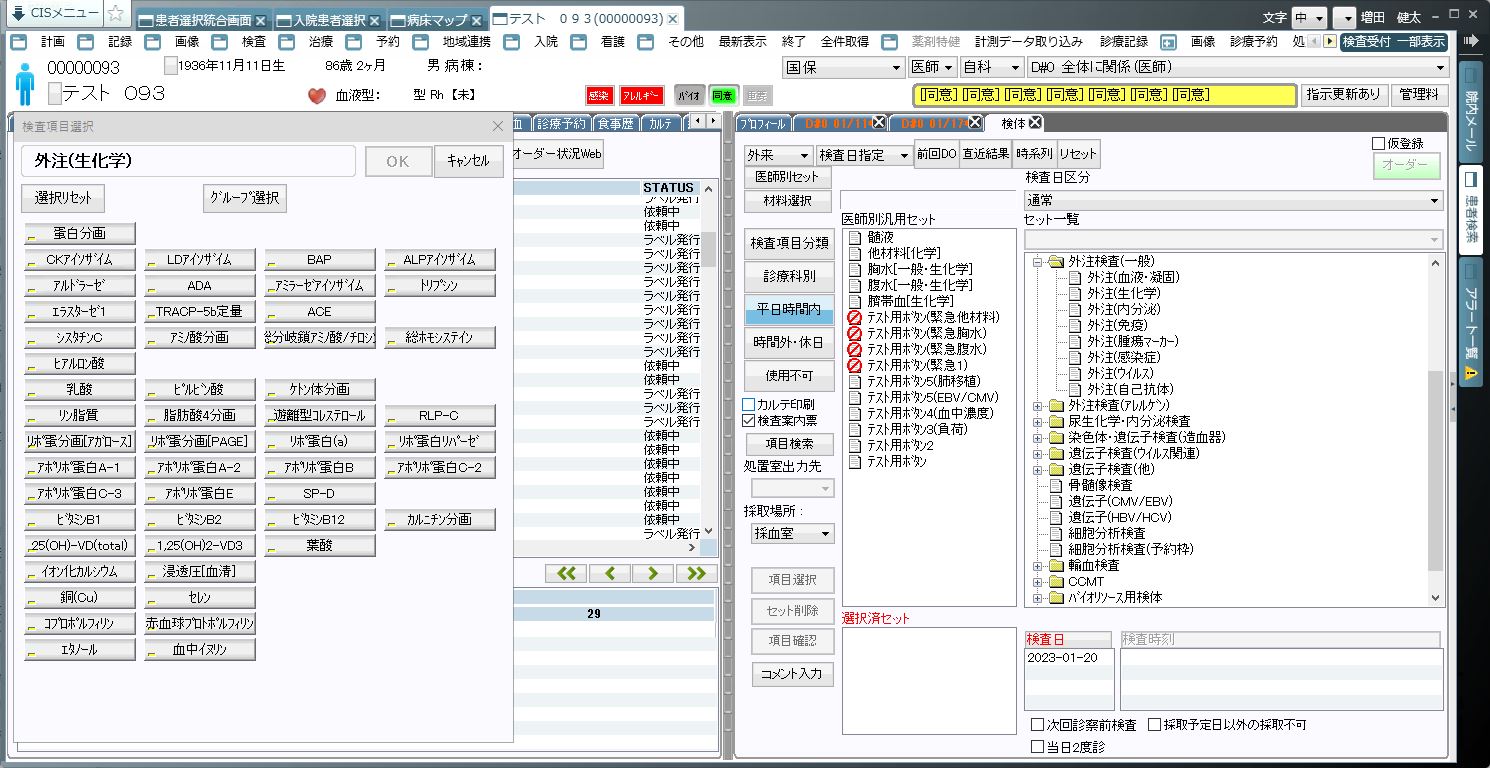The image size is (1490, 768).
Task: Switch to the 患者選択統合画面 tab
Action: (202, 20)
